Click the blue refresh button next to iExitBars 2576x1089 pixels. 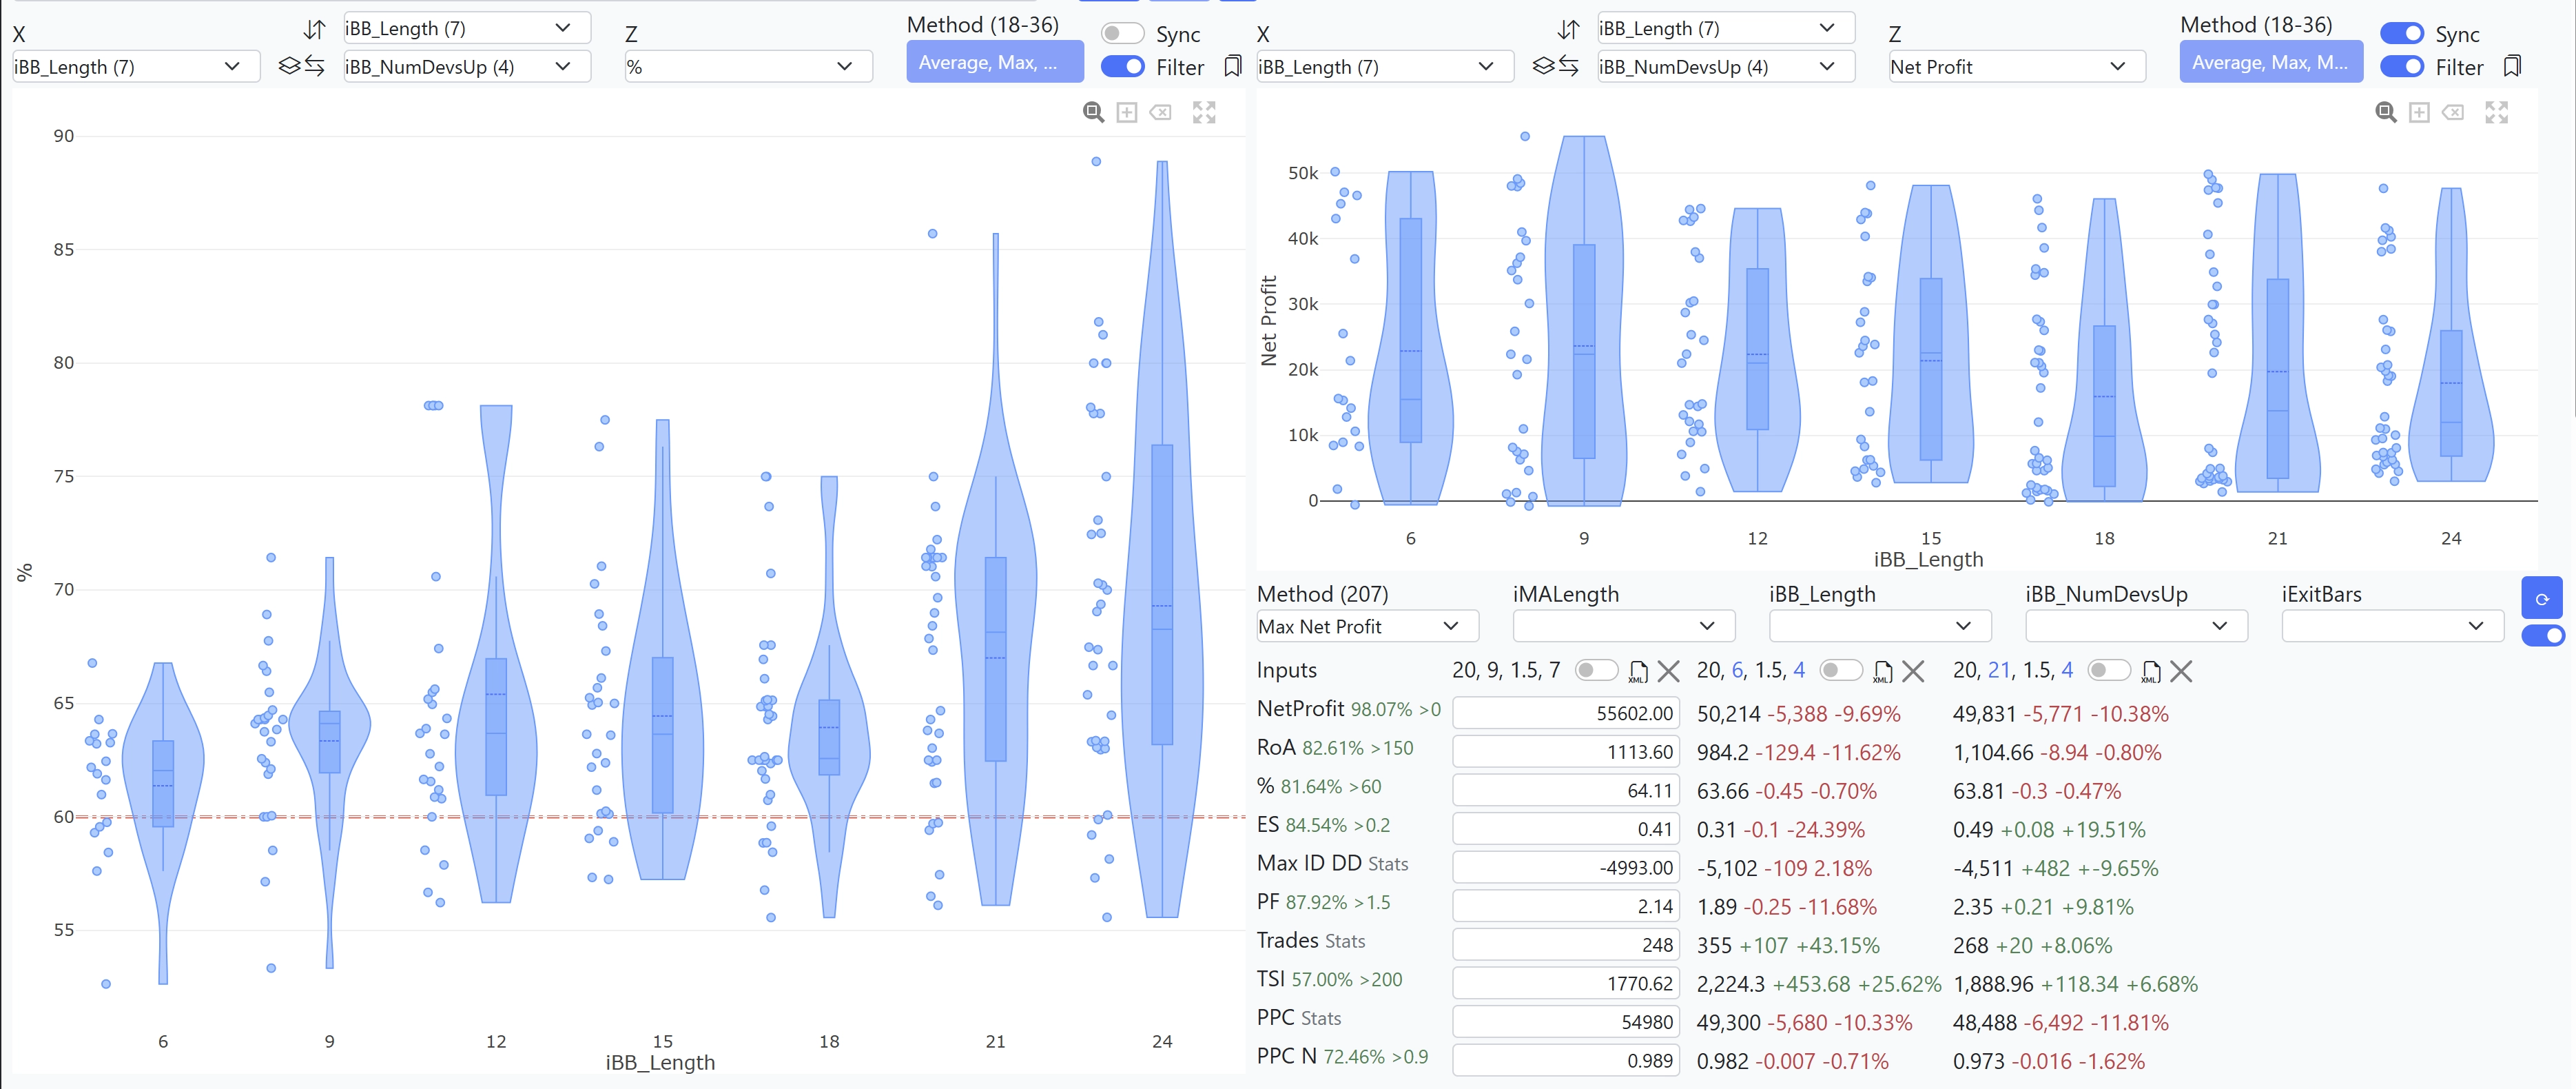2541,598
